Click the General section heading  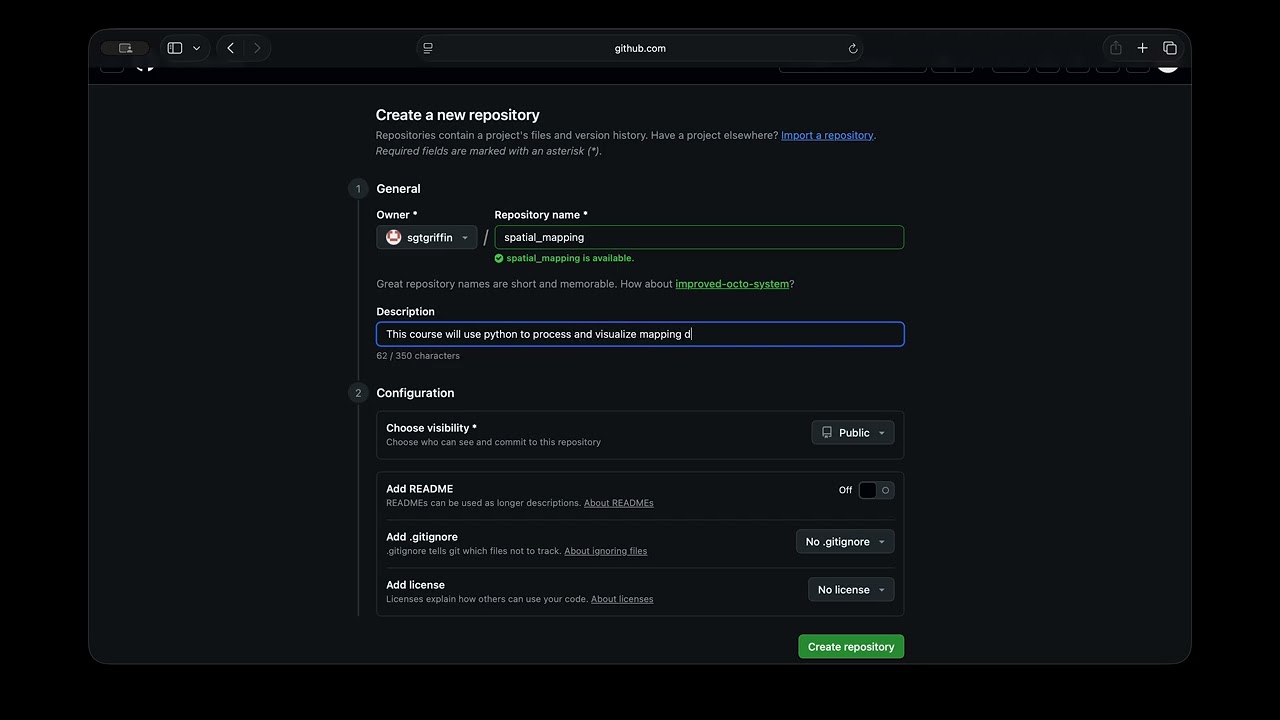(x=398, y=189)
